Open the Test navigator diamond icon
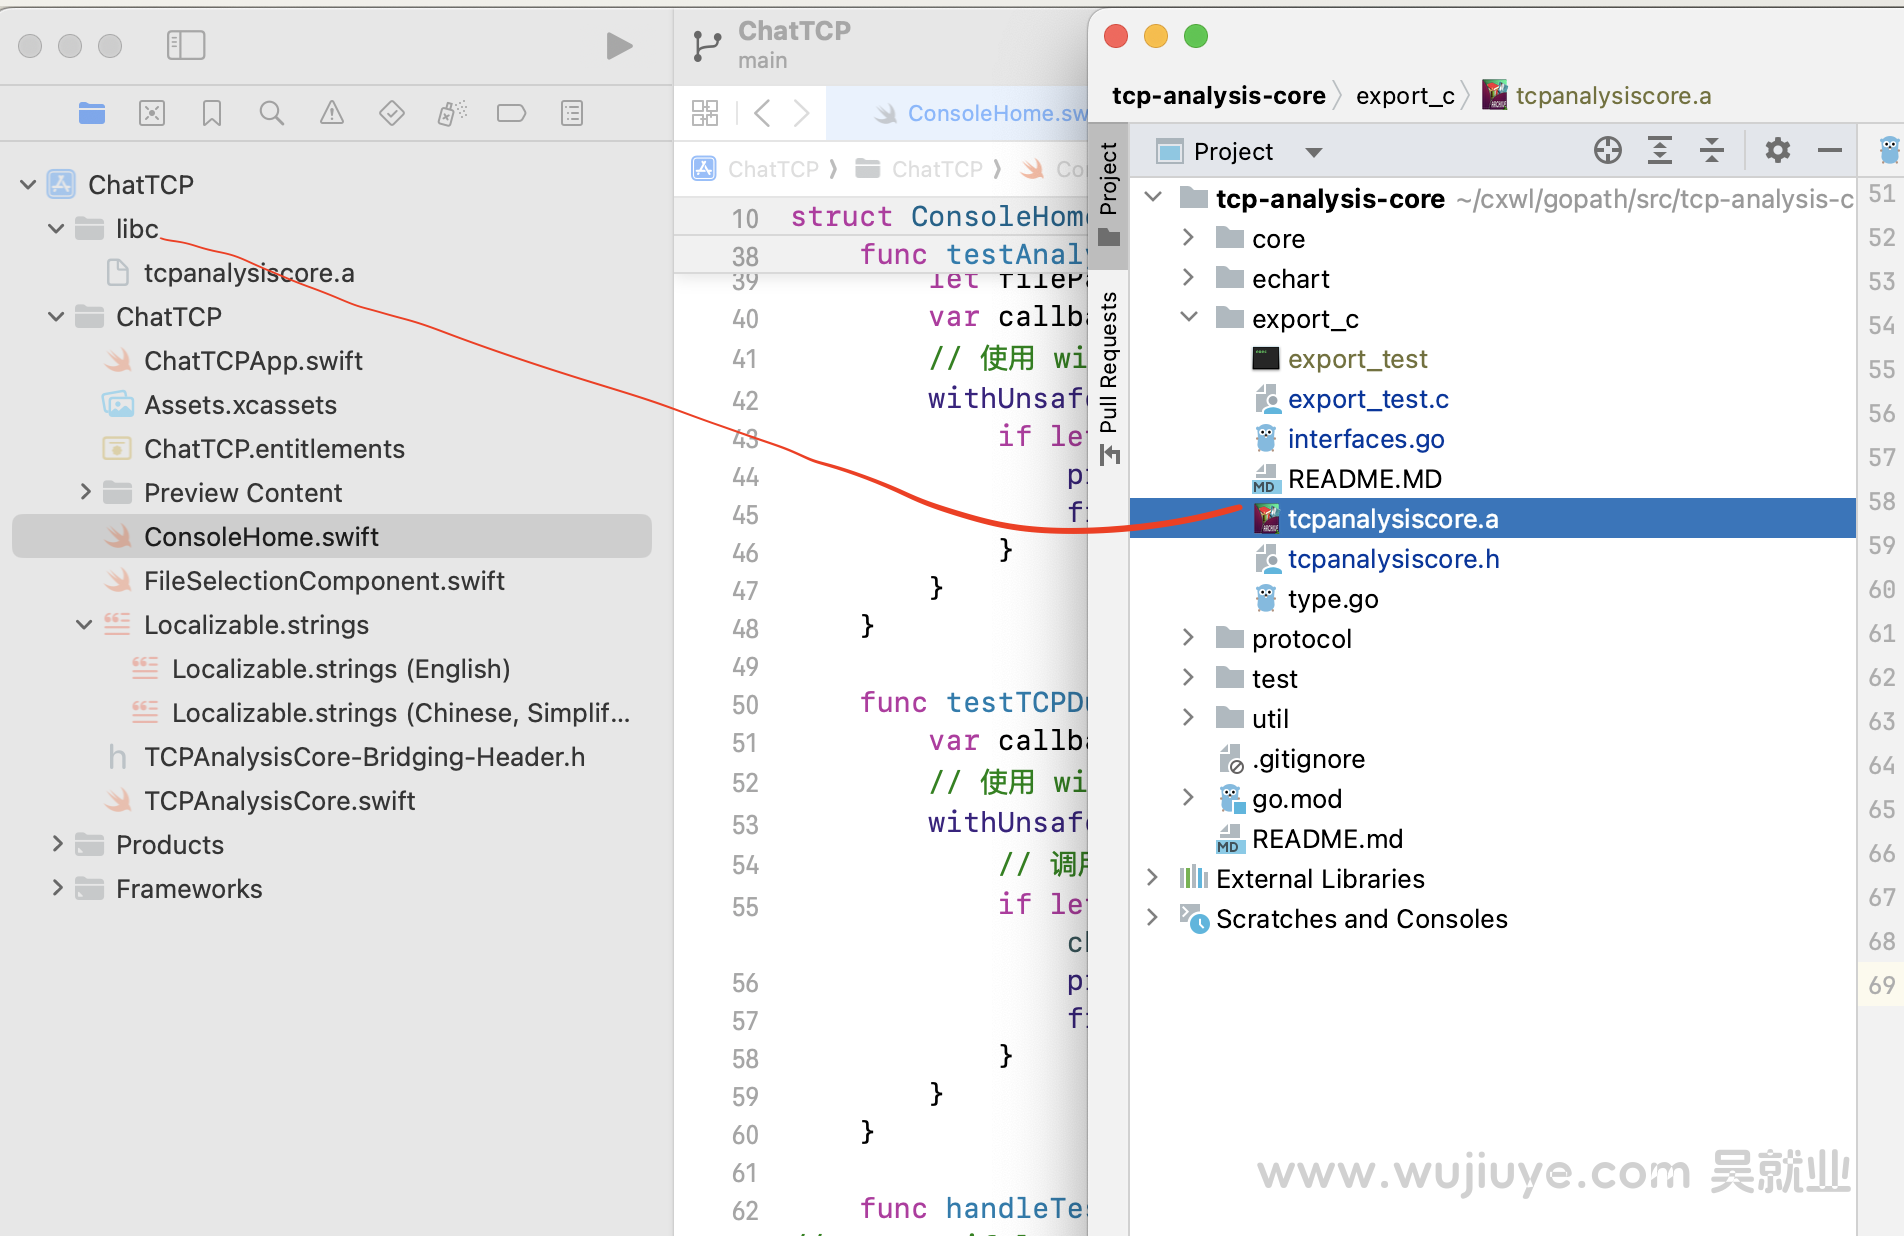The height and width of the screenshot is (1236, 1904). click(x=392, y=113)
